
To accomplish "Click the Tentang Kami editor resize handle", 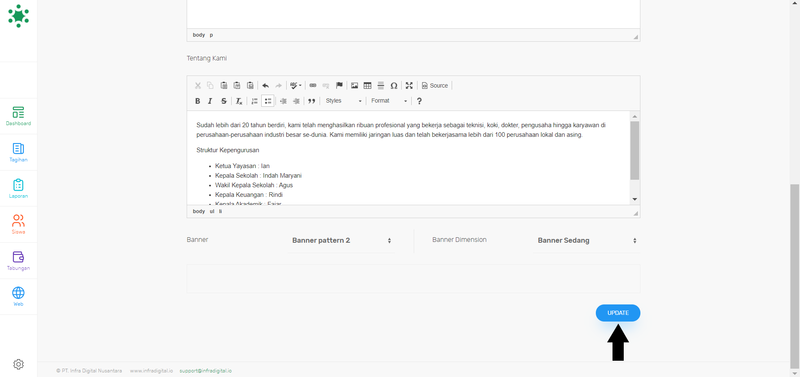I will pyautogui.click(x=636, y=213).
